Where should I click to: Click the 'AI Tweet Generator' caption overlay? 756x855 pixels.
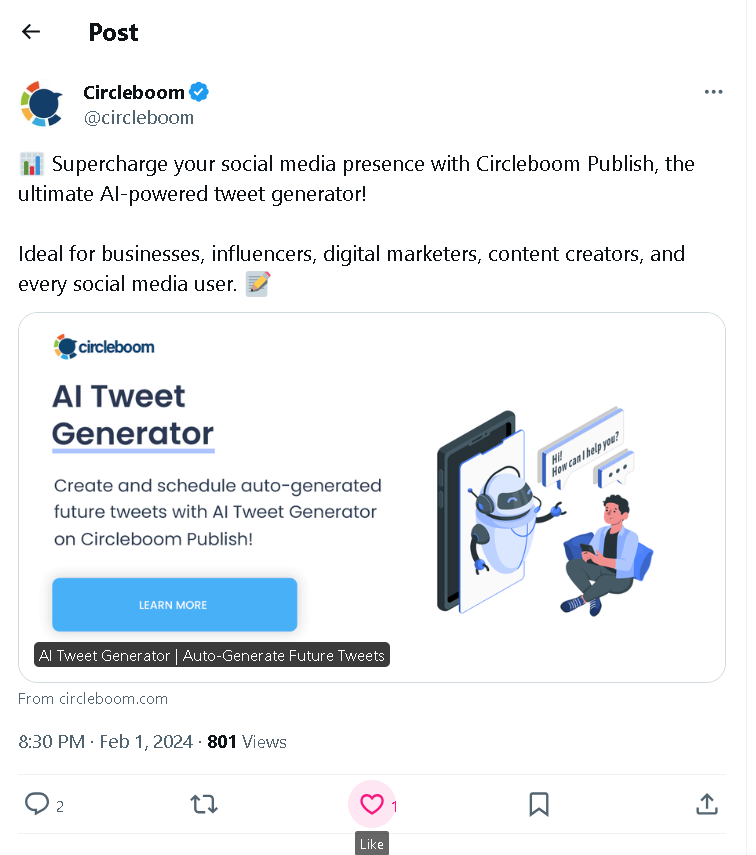tap(211, 655)
